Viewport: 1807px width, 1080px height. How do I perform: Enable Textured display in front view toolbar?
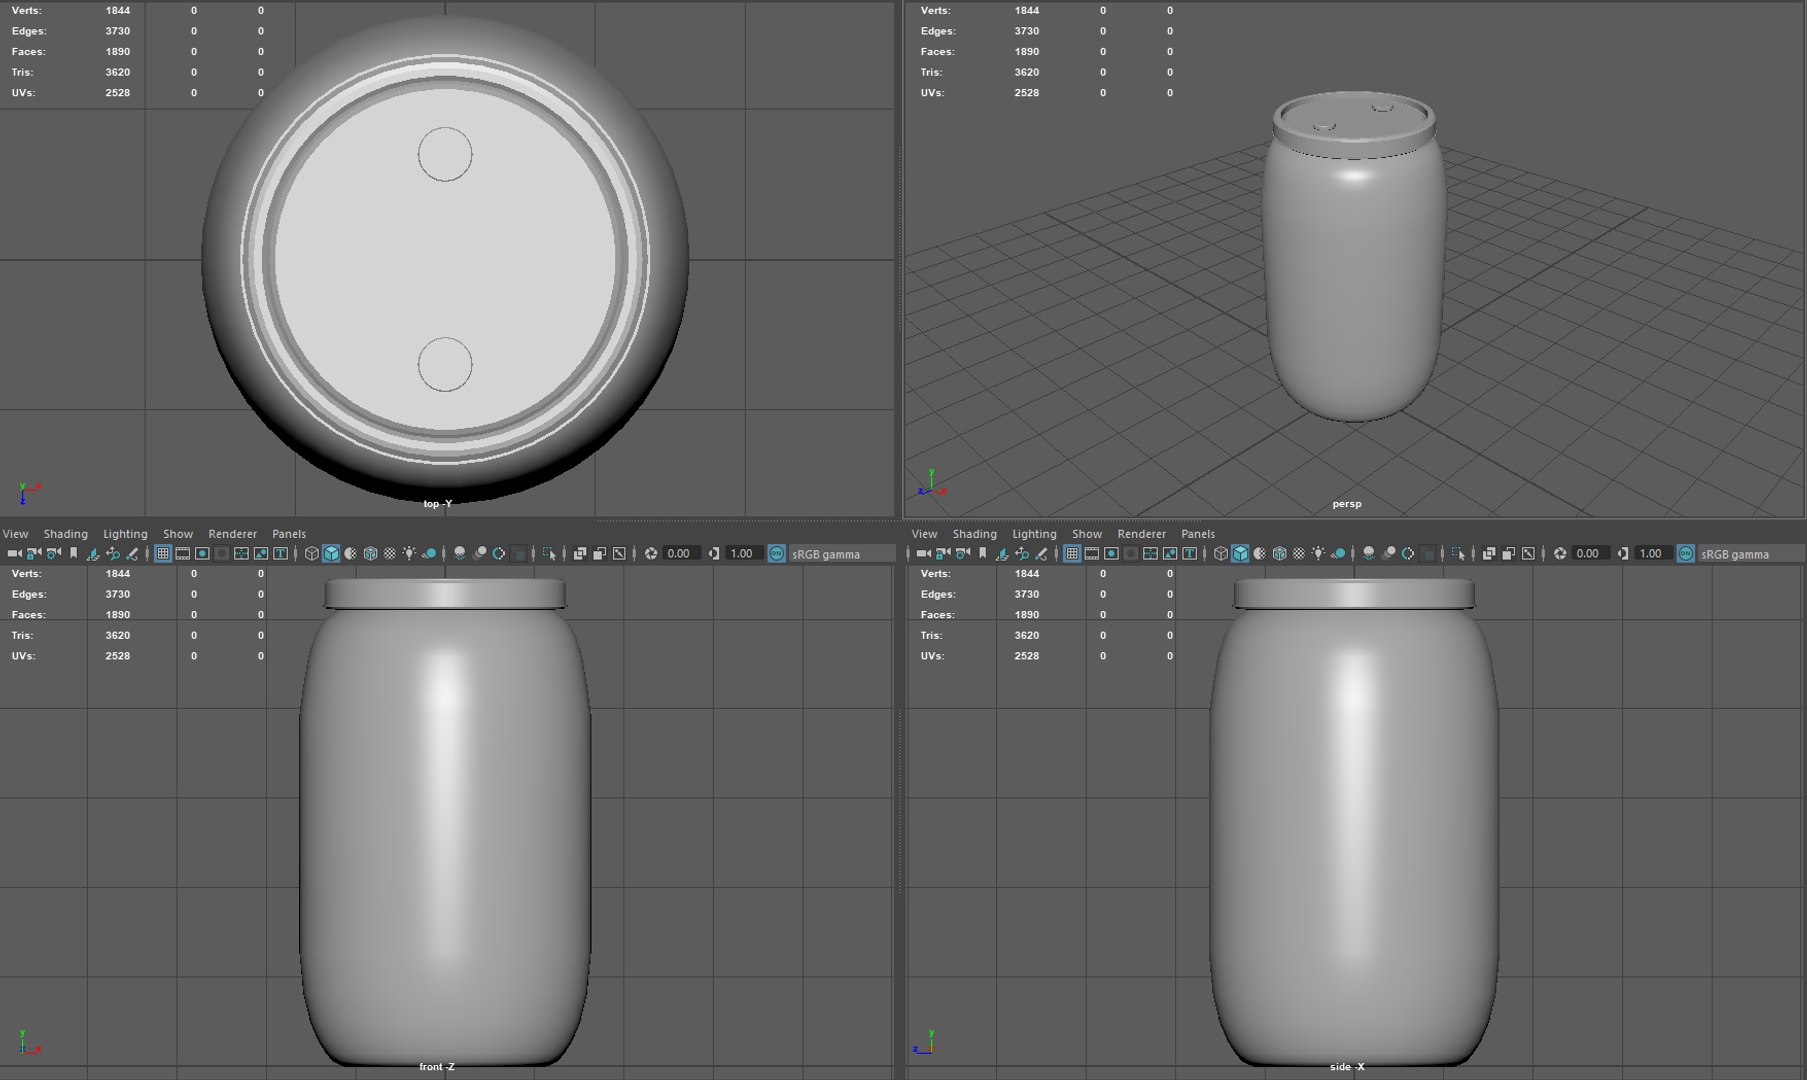coord(390,553)
